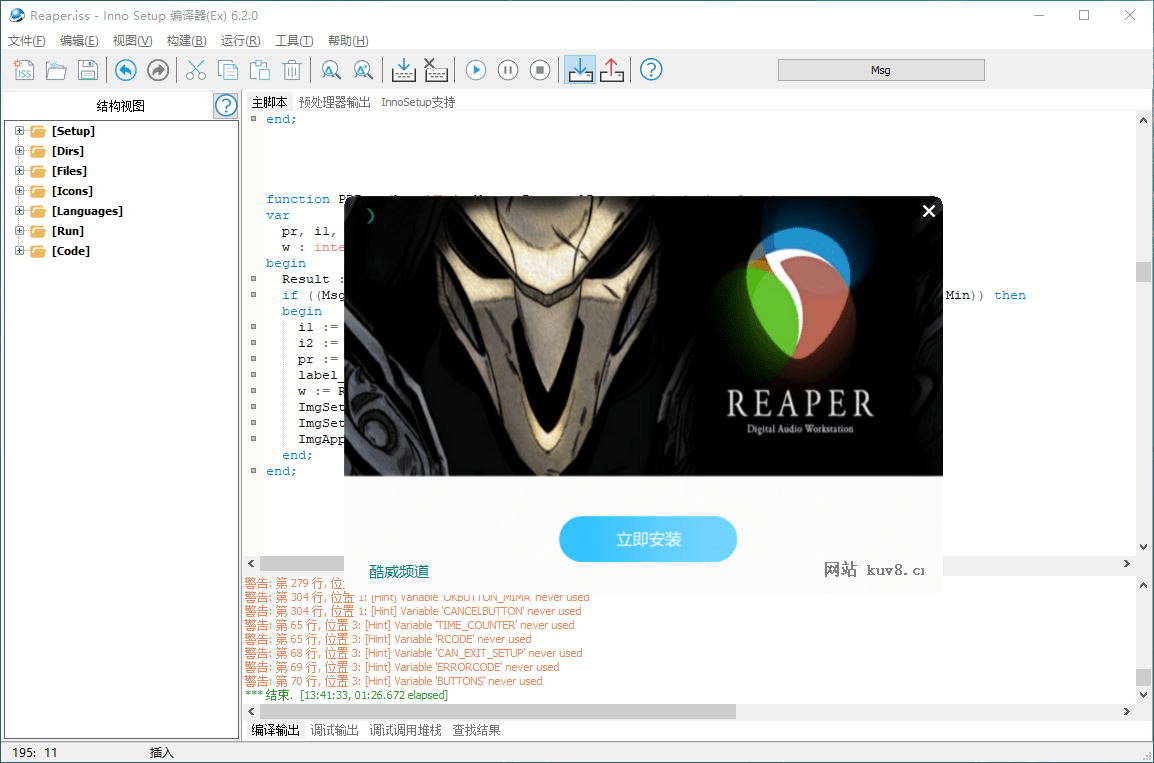Click scroll-down arrow of code editor

1143,547
